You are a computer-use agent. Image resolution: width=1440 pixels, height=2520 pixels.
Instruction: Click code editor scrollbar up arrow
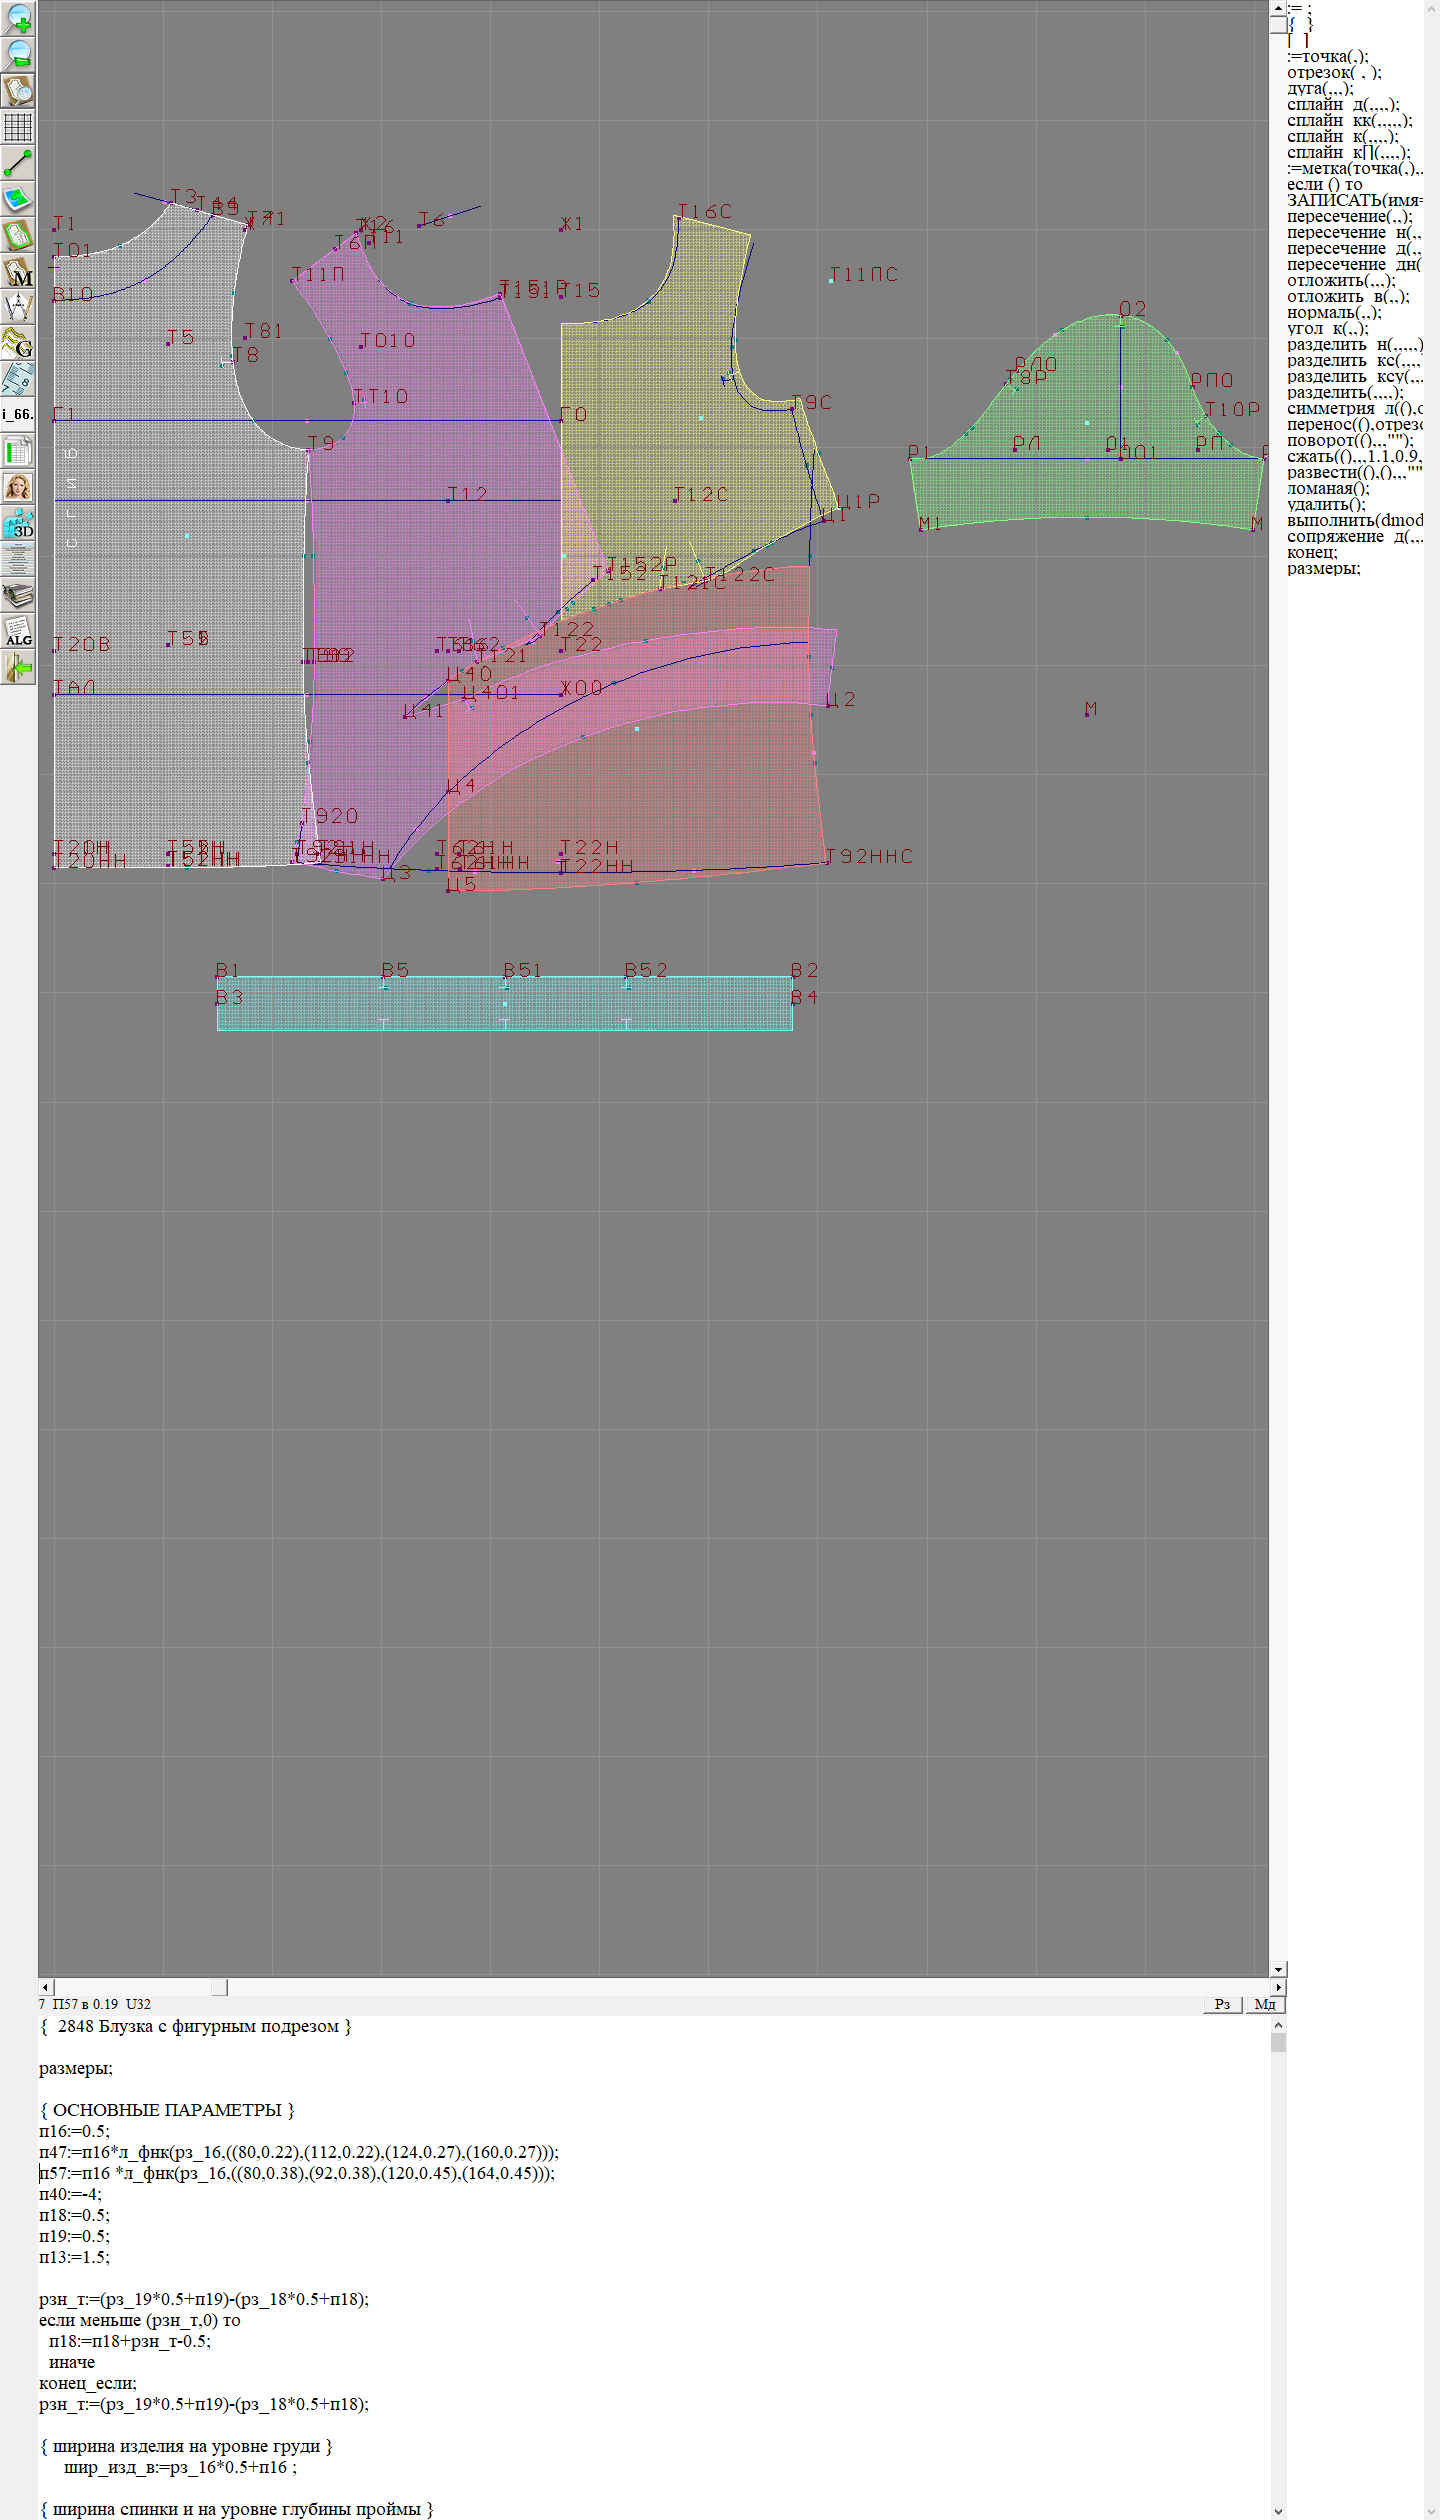pos(1277,2025)
